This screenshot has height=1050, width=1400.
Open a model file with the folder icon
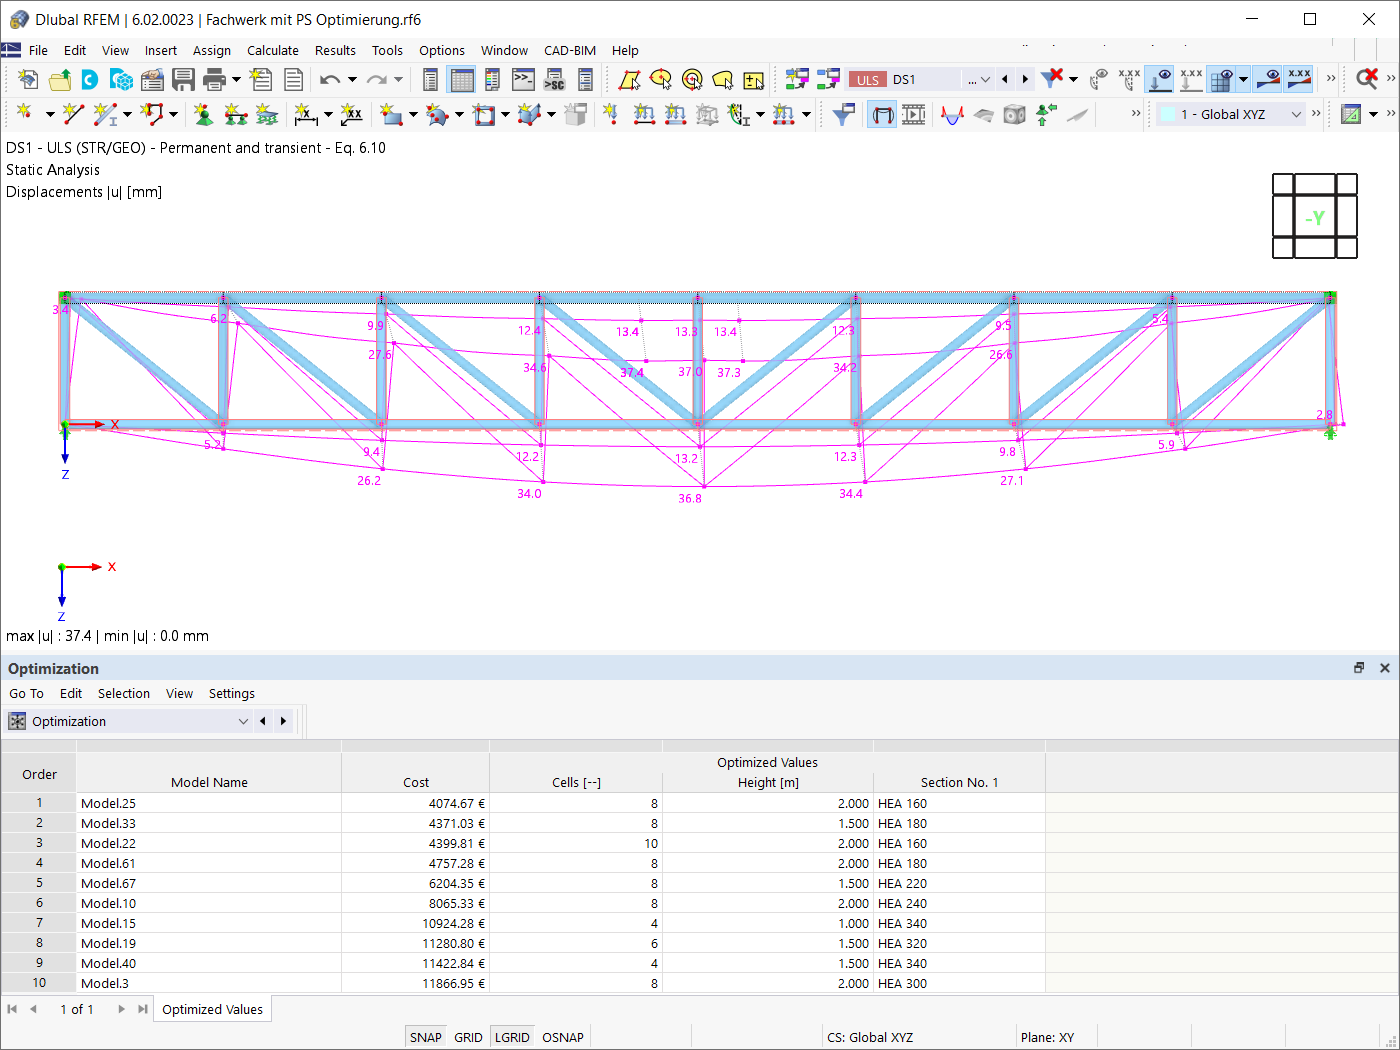[x=60, y=80]
